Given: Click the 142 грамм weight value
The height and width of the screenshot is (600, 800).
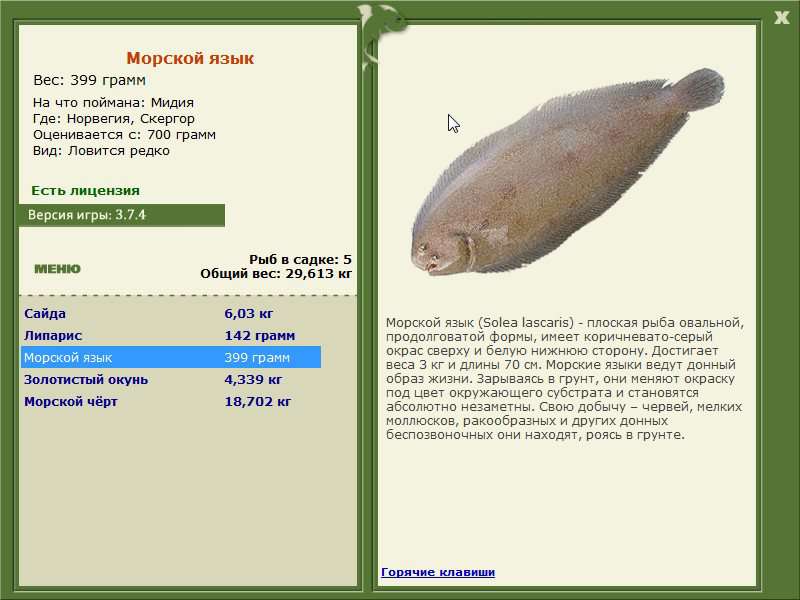Looking at the screenshot, I should [x=260, y=335].
